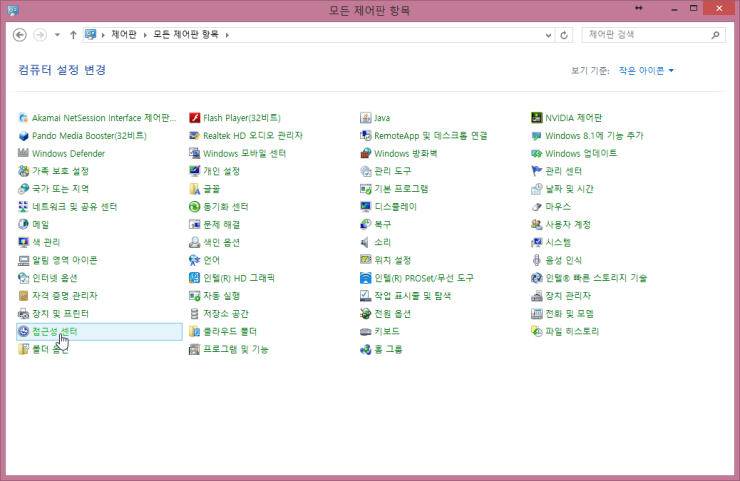The image size is (740, 481).
Task: Select 클라우드 폴더 item
Action: [230, 331]
